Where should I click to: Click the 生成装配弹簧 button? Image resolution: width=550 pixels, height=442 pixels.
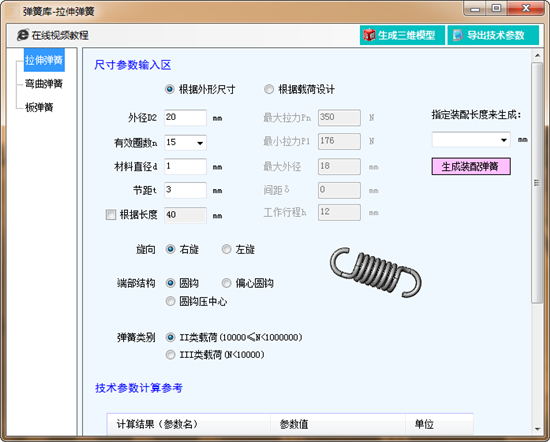471,166
